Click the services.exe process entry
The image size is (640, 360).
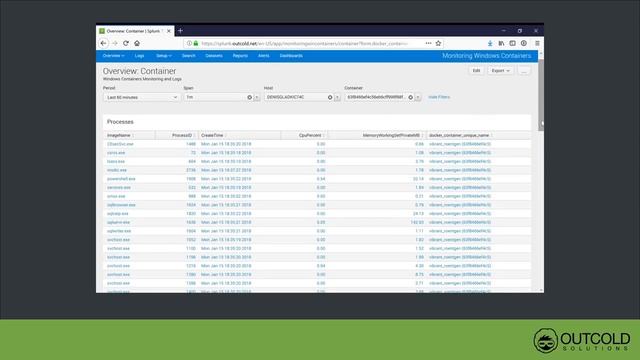119,188
